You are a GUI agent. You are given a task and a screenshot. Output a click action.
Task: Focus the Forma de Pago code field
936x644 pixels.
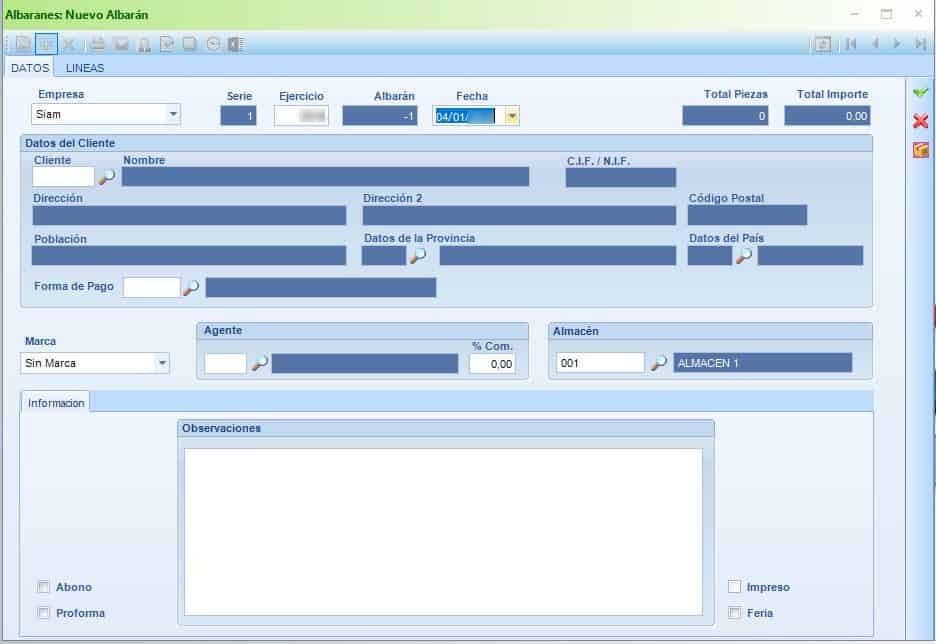[152, 288]
